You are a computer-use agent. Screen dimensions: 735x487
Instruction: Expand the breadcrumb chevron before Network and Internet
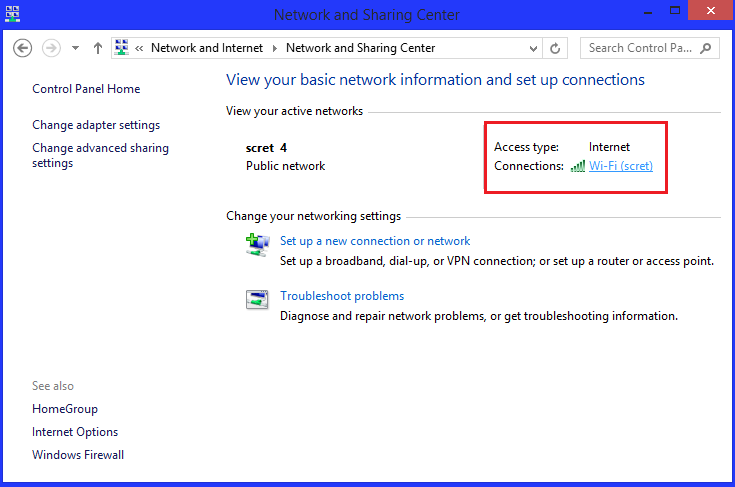coord(139,48)
